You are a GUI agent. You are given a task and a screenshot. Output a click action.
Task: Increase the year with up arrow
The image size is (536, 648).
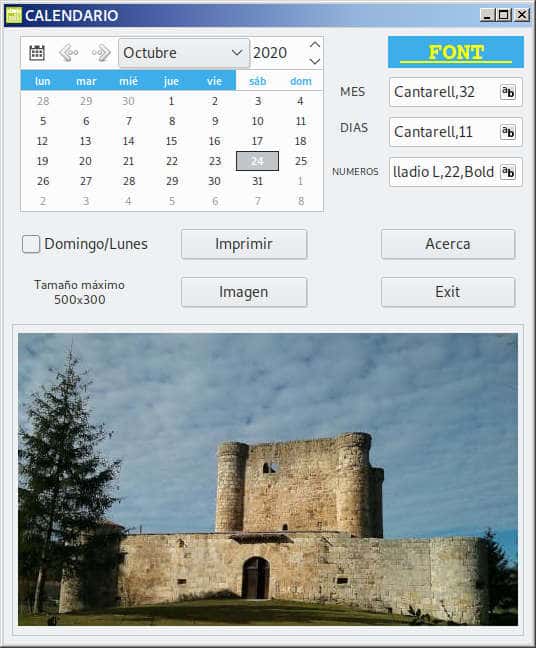pyautogui.click(x=315, y=45)
